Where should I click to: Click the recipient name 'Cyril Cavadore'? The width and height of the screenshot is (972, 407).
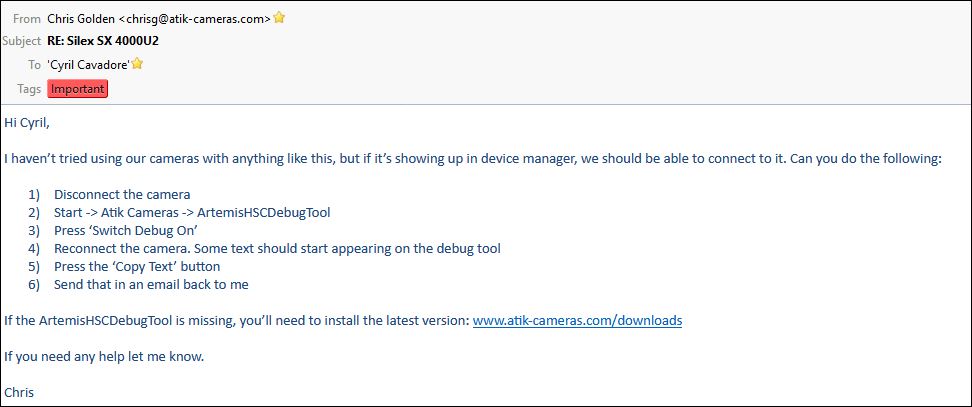coord(88,64)
